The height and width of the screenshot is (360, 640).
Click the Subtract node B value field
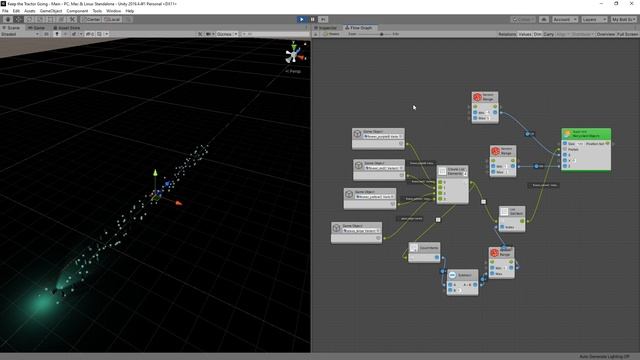tap(459, 290)
